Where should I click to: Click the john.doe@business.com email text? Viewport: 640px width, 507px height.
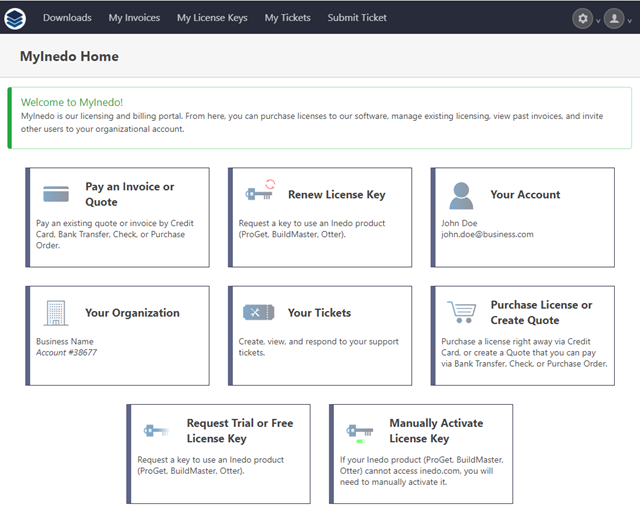pyautogui.click(x=487, y=234)
